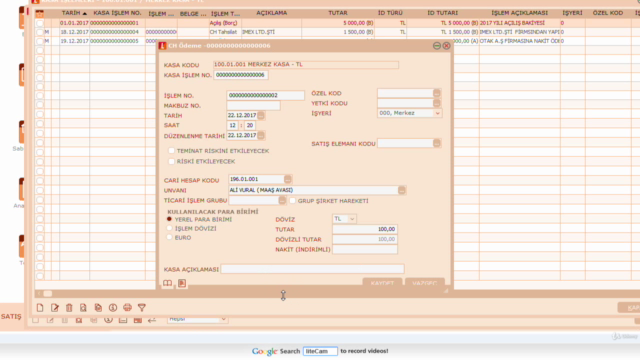Select Yerel Para Birimi radio option

tap(169, 219)
